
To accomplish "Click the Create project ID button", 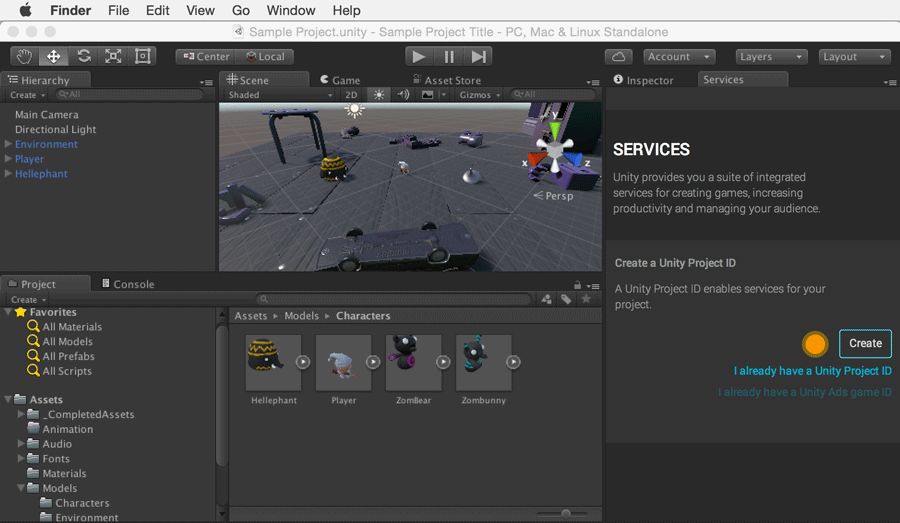I will (865, 343).
